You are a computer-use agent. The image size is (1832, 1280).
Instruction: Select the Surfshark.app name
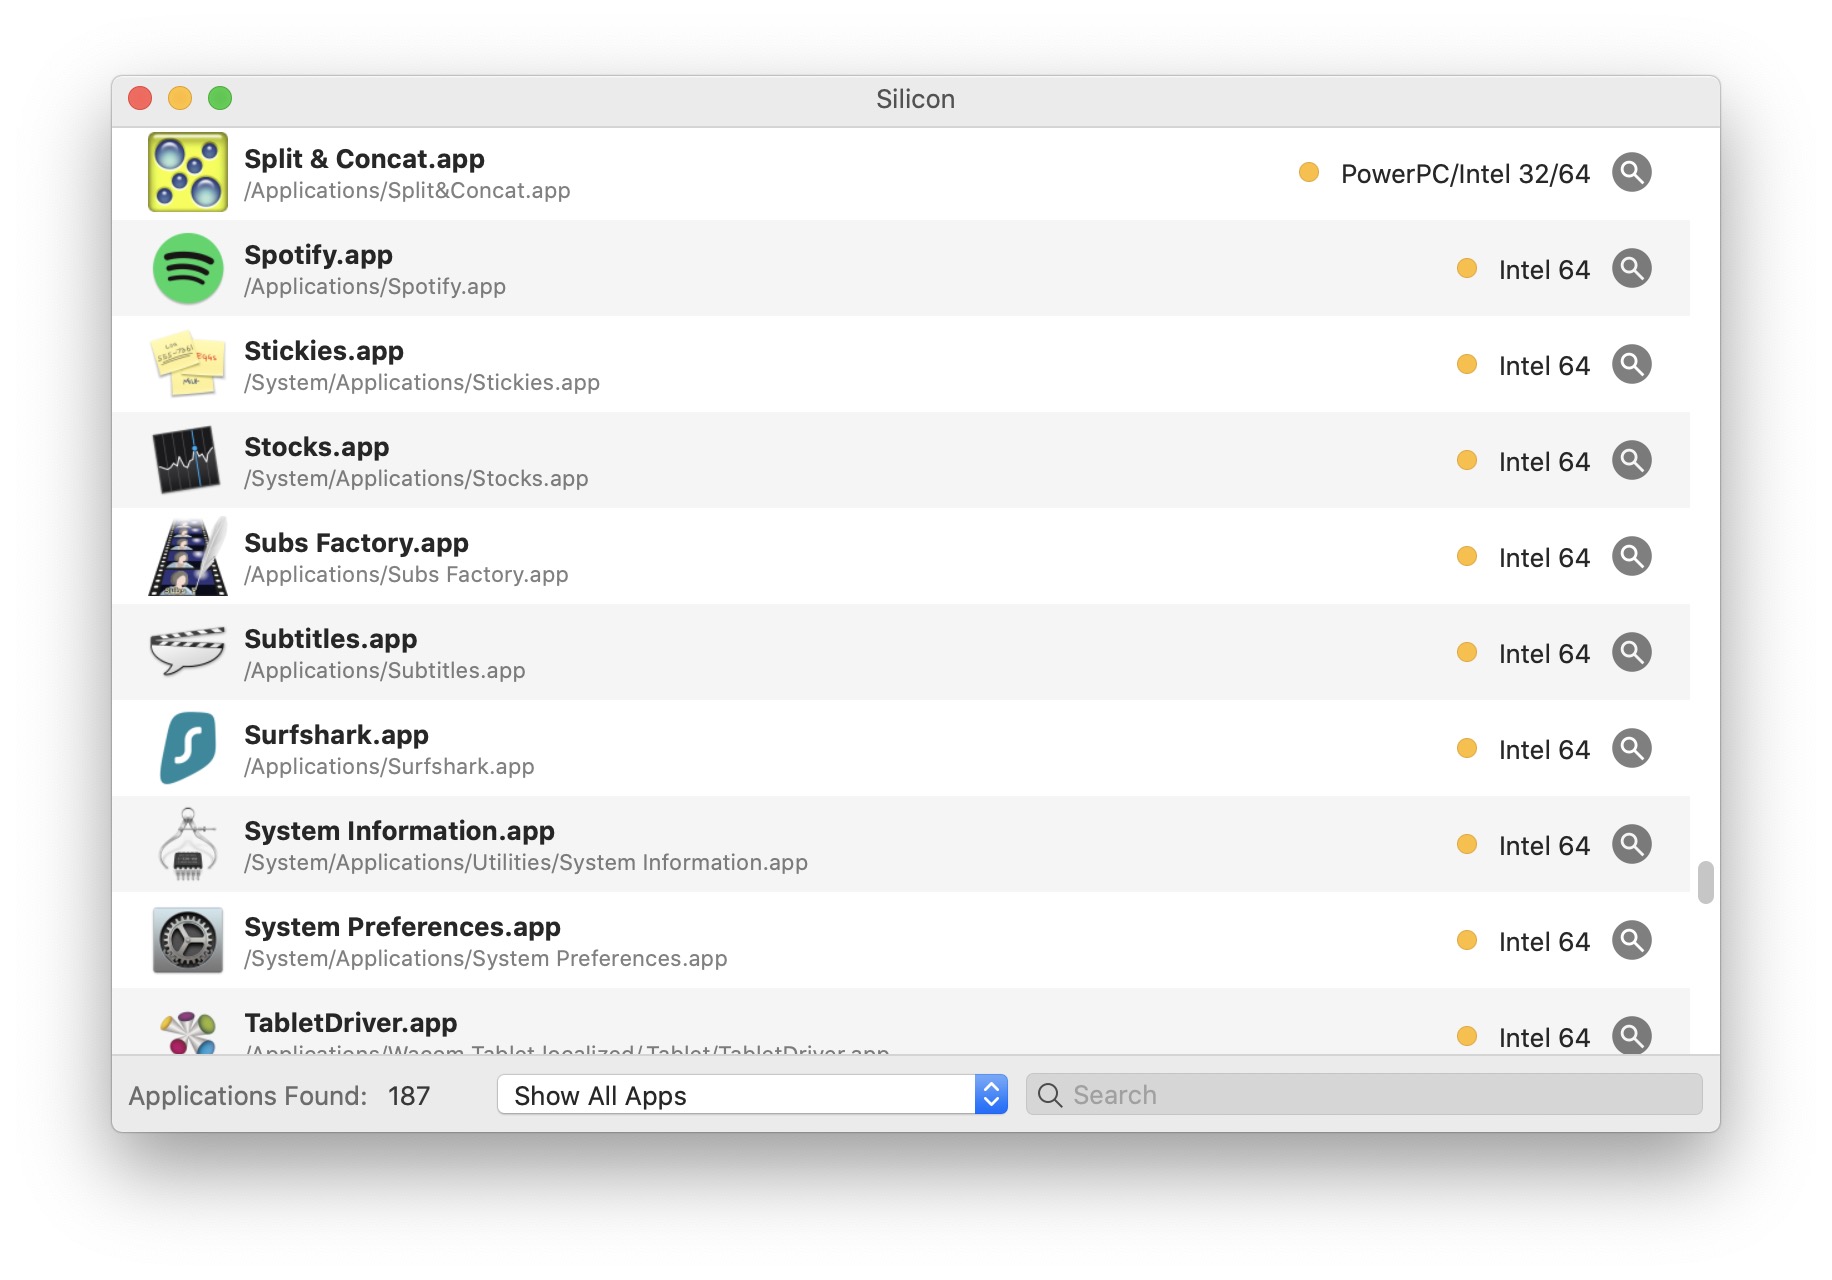click(336, 735)
